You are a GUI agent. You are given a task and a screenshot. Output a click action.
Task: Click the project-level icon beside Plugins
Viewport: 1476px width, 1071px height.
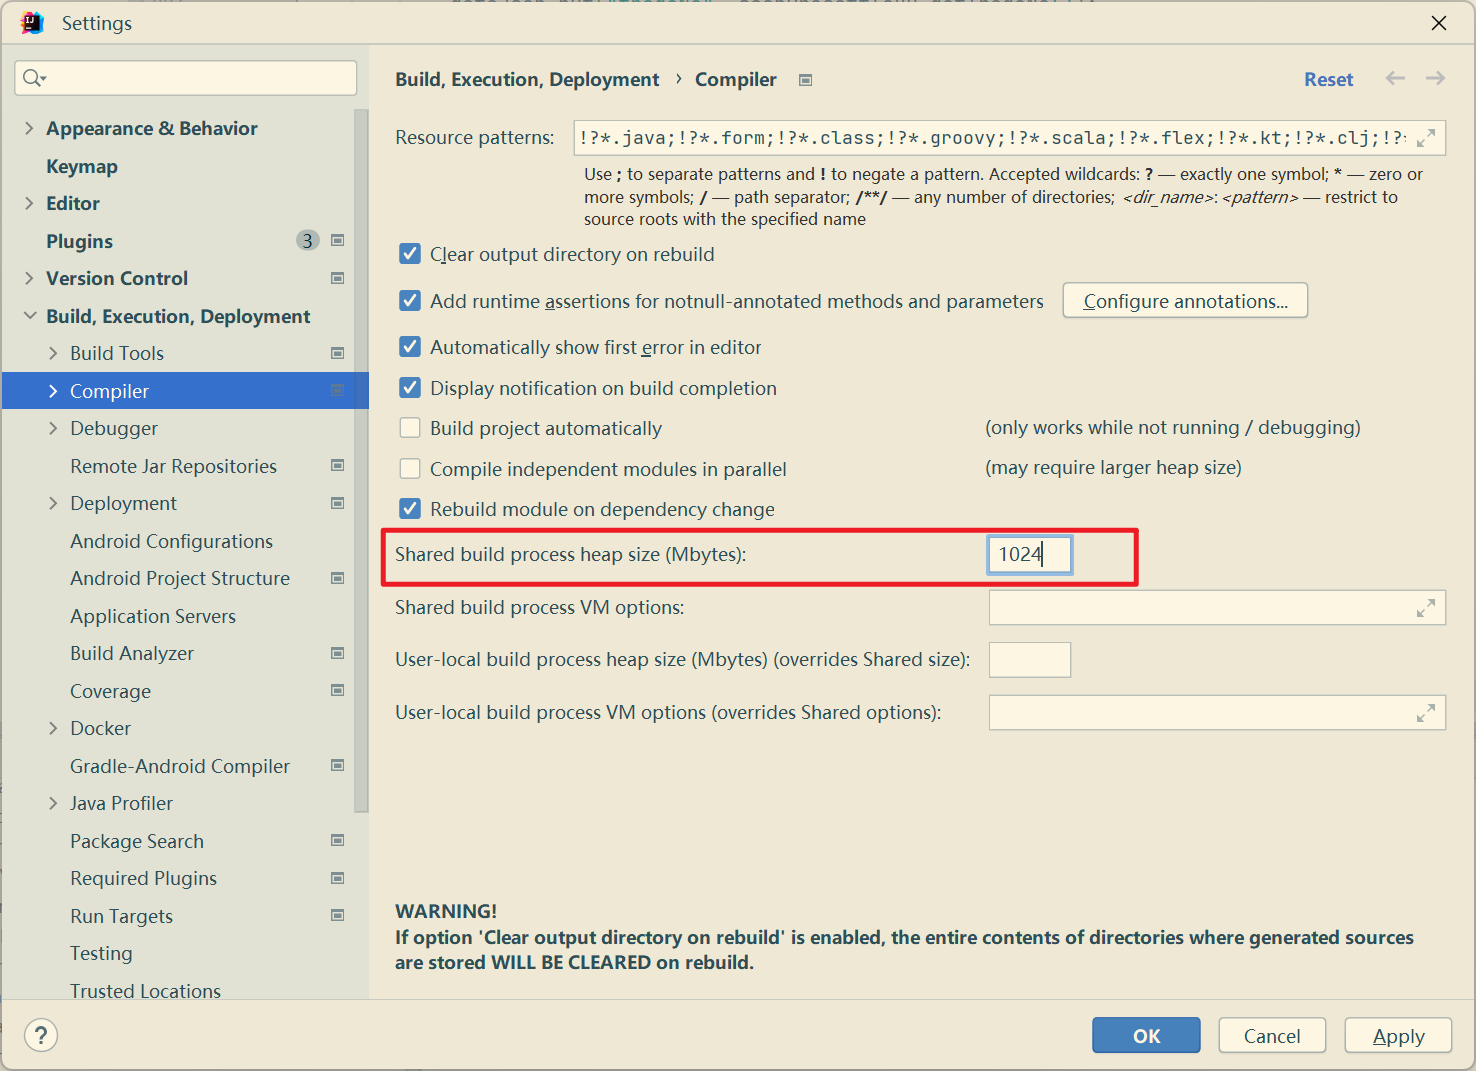coord(338,240)
